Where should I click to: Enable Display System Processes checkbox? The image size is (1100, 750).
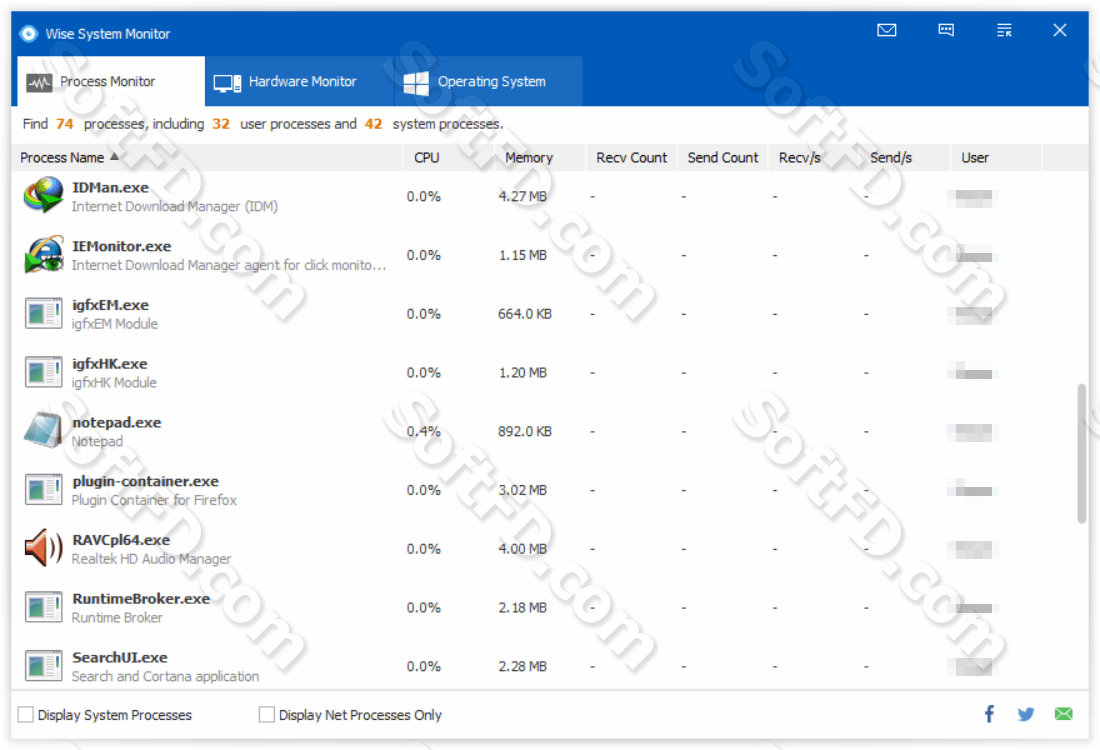coord(26,715)
